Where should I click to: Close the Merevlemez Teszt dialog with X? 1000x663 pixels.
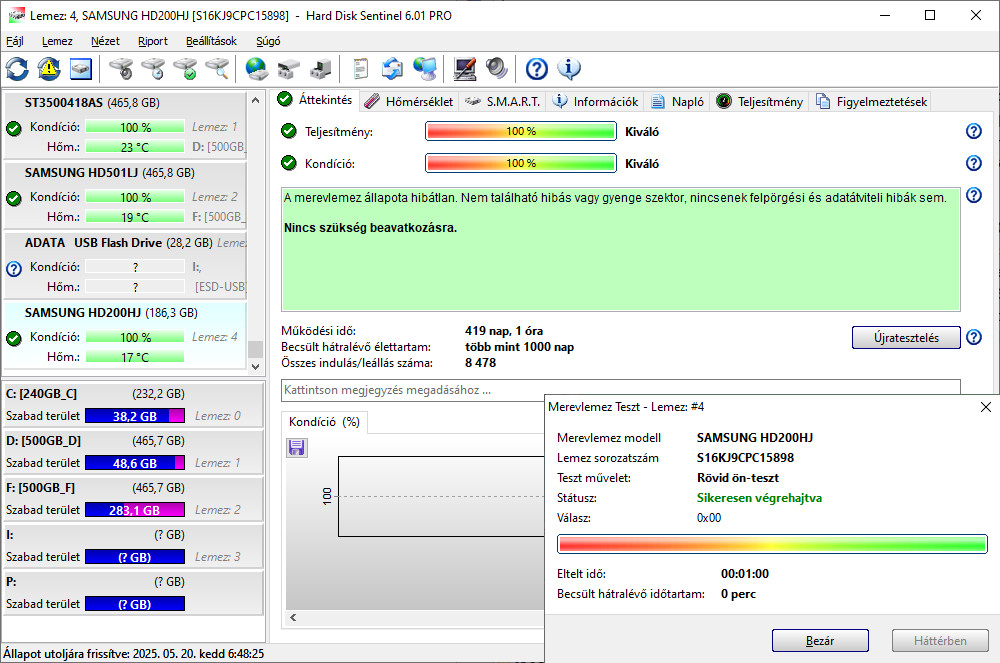click(x=985, y=407)
